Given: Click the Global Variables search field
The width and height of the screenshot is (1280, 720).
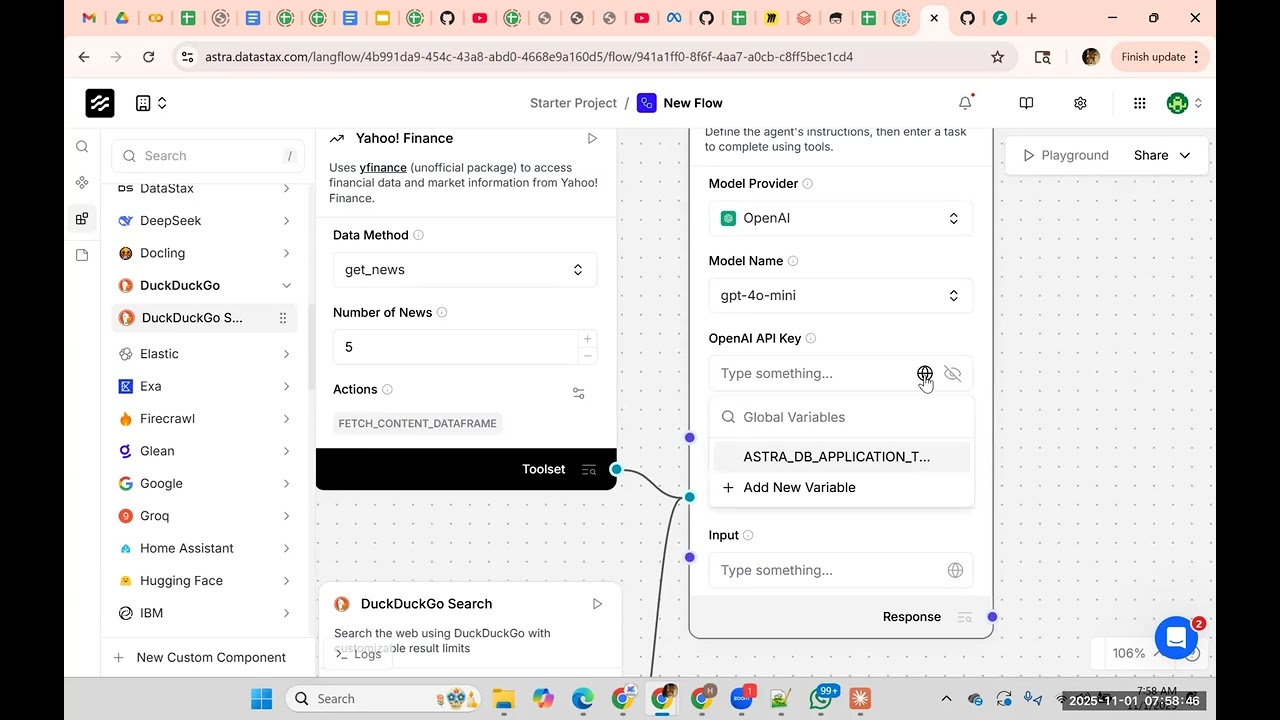Looking at the screenshot, I should [x=841, y=417].
